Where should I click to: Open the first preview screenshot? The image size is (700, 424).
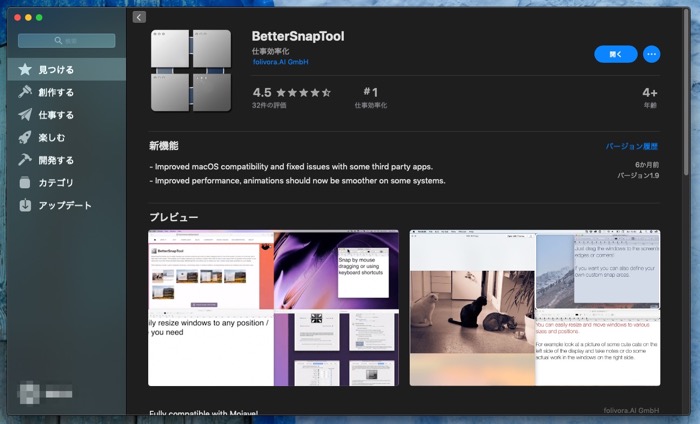273,308
